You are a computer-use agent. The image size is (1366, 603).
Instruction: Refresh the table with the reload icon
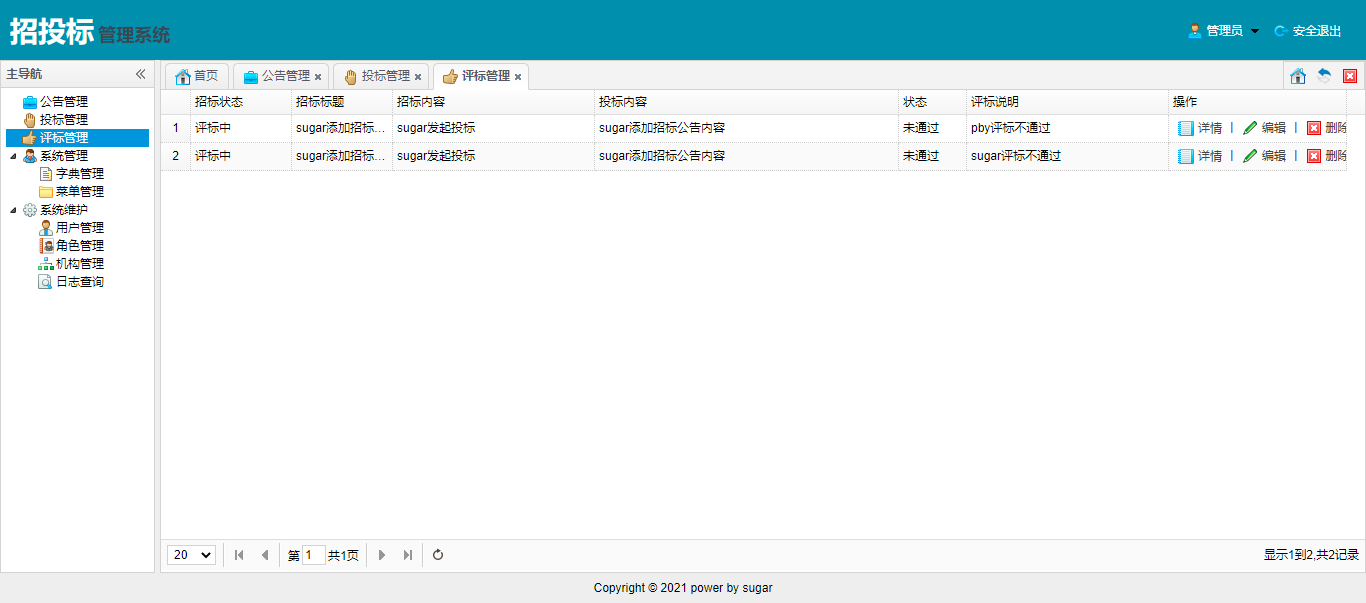pos(438,555)
